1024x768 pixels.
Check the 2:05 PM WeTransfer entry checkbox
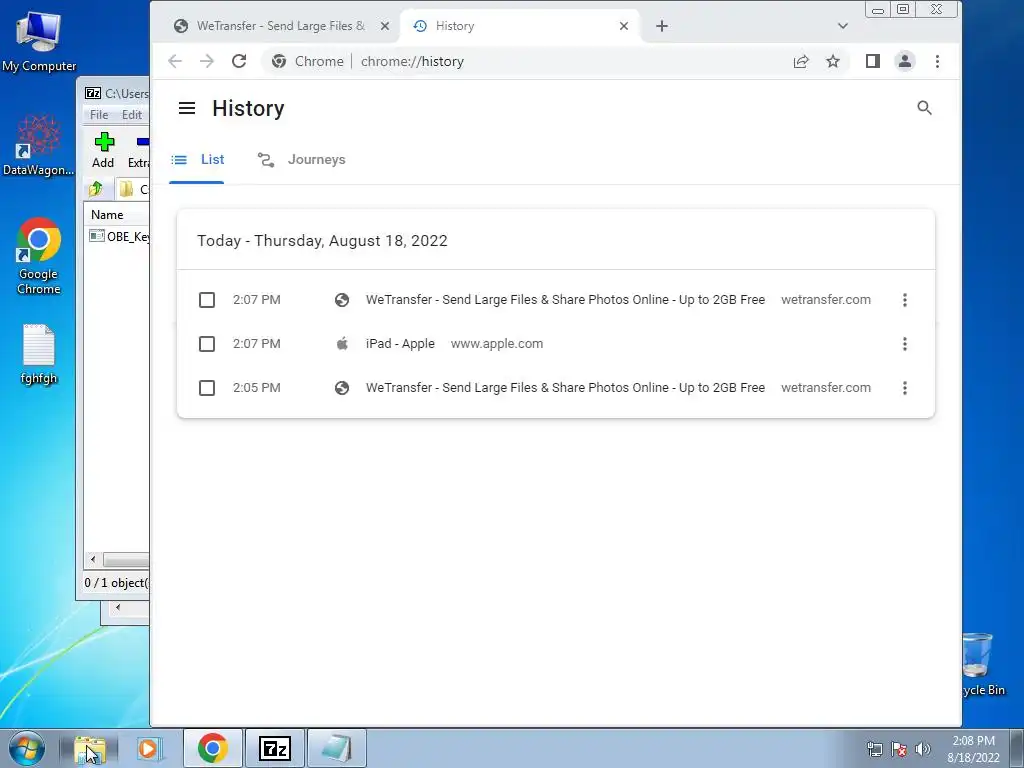point(206,388)
